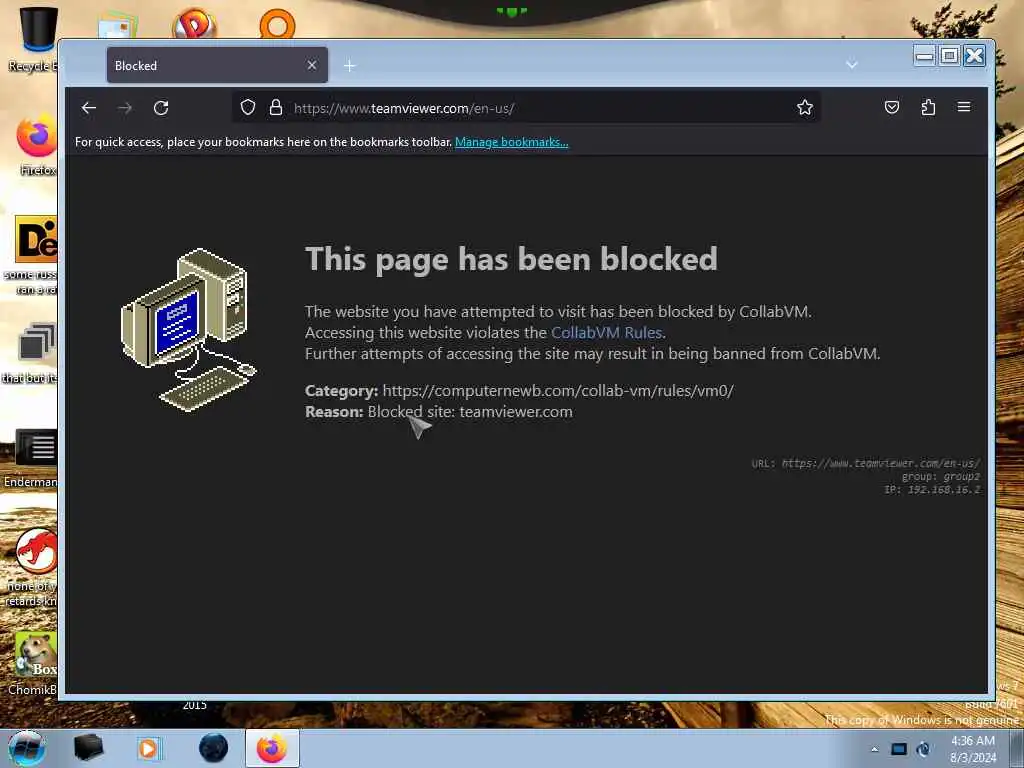
Task: Click the IP 192.168.16.2 text
Action: point(932,490)
